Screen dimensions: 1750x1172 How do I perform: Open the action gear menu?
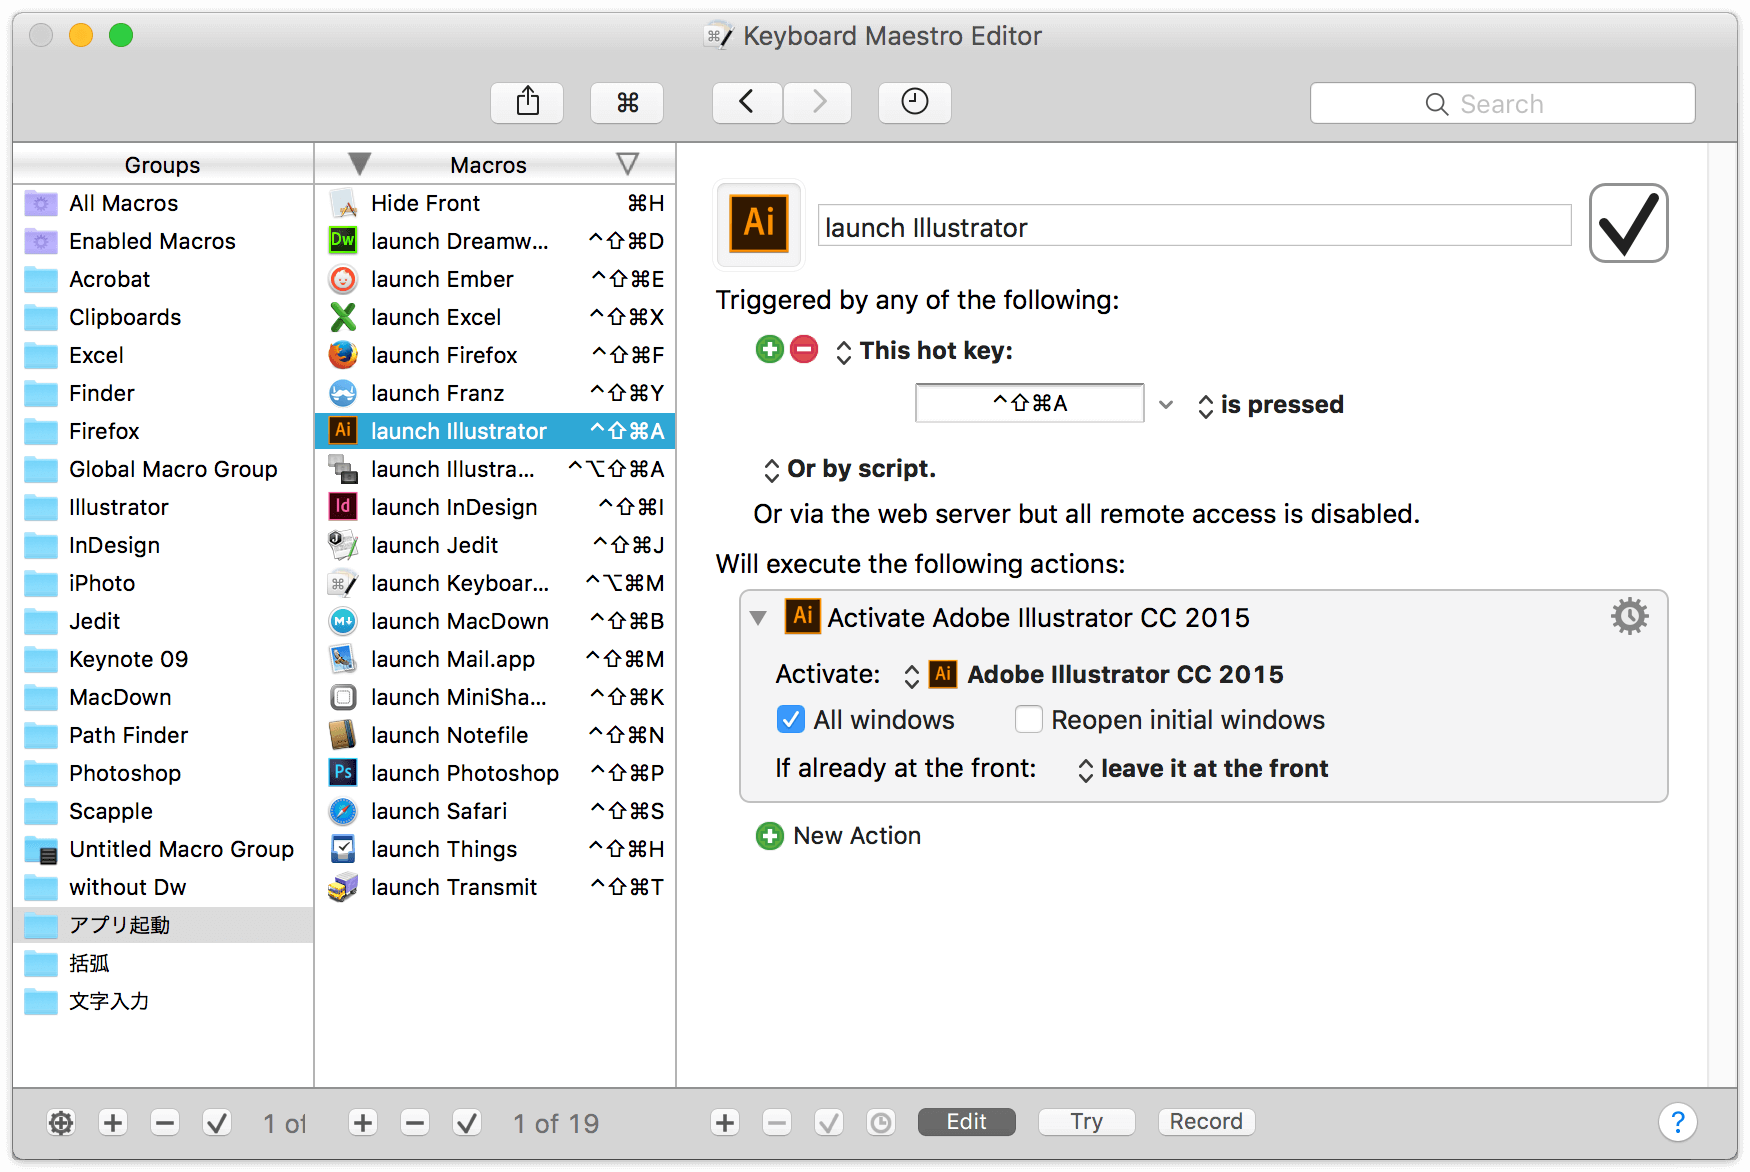pyautogui.click(x=1629, y=616)
